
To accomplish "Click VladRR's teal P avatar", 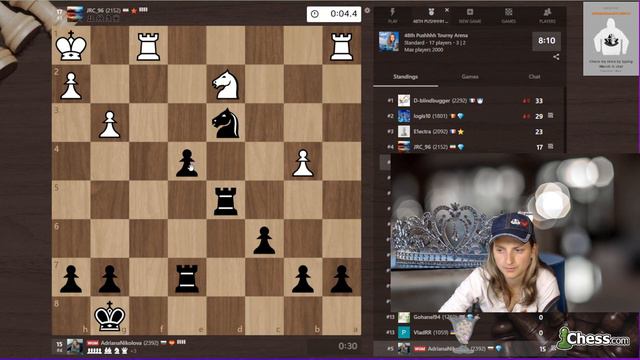I will pos(404,333).
